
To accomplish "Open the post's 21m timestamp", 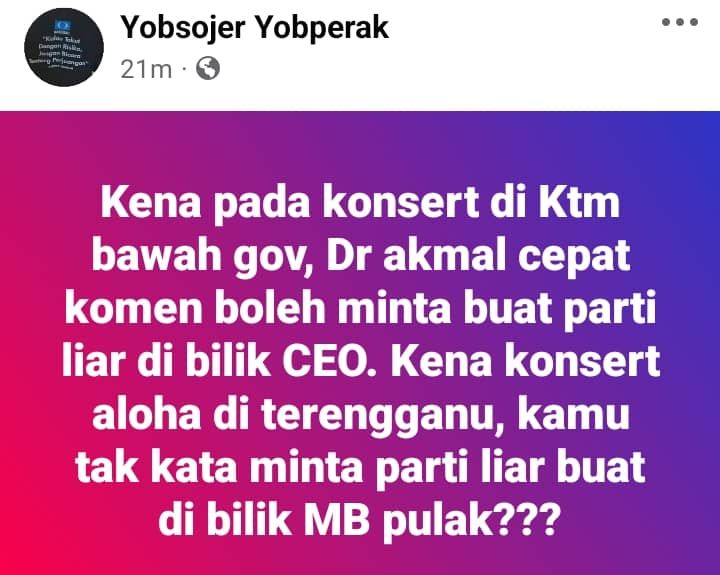I will (146, 69).
